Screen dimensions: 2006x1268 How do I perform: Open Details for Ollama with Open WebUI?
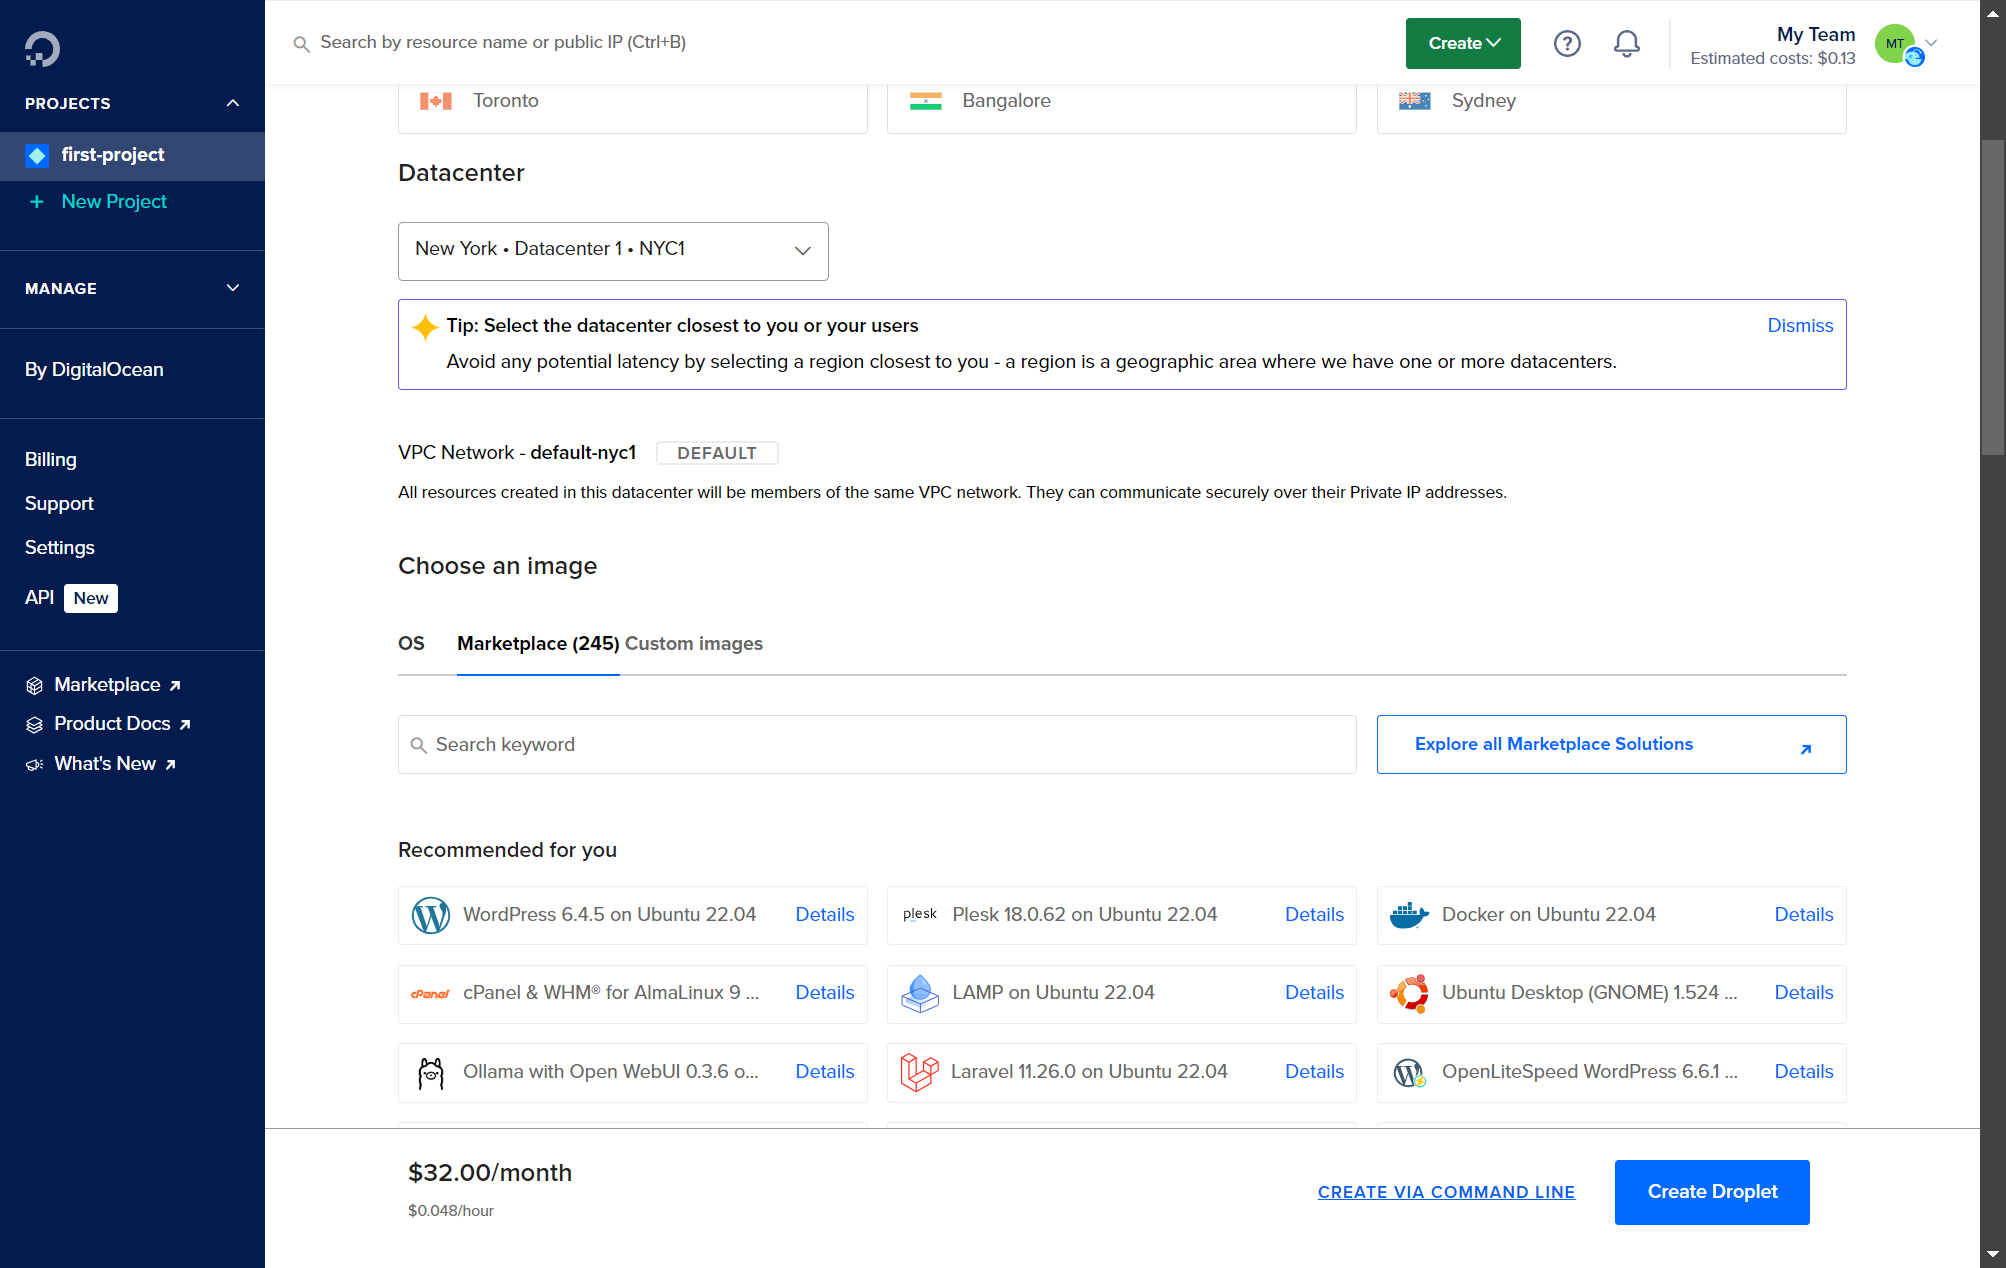point(825,1072)
